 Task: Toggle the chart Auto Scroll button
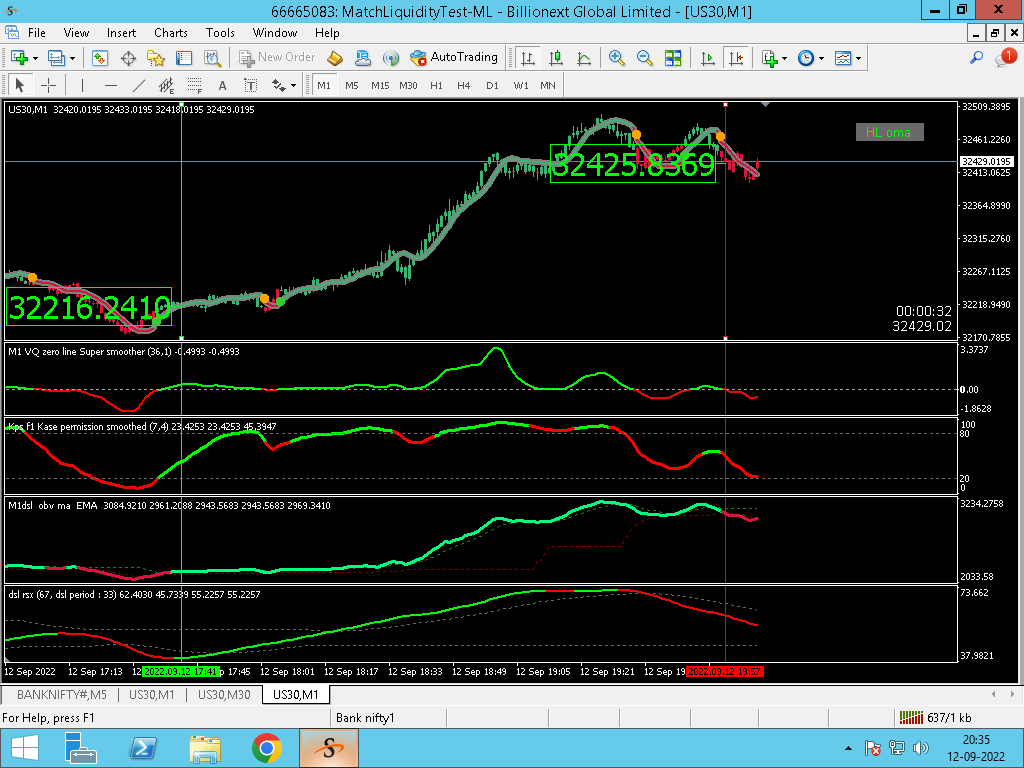[708, 57]
